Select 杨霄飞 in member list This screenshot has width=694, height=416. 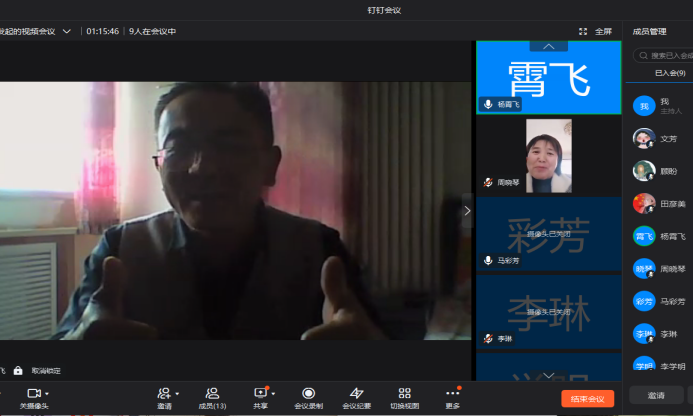[x=659, y=236]
